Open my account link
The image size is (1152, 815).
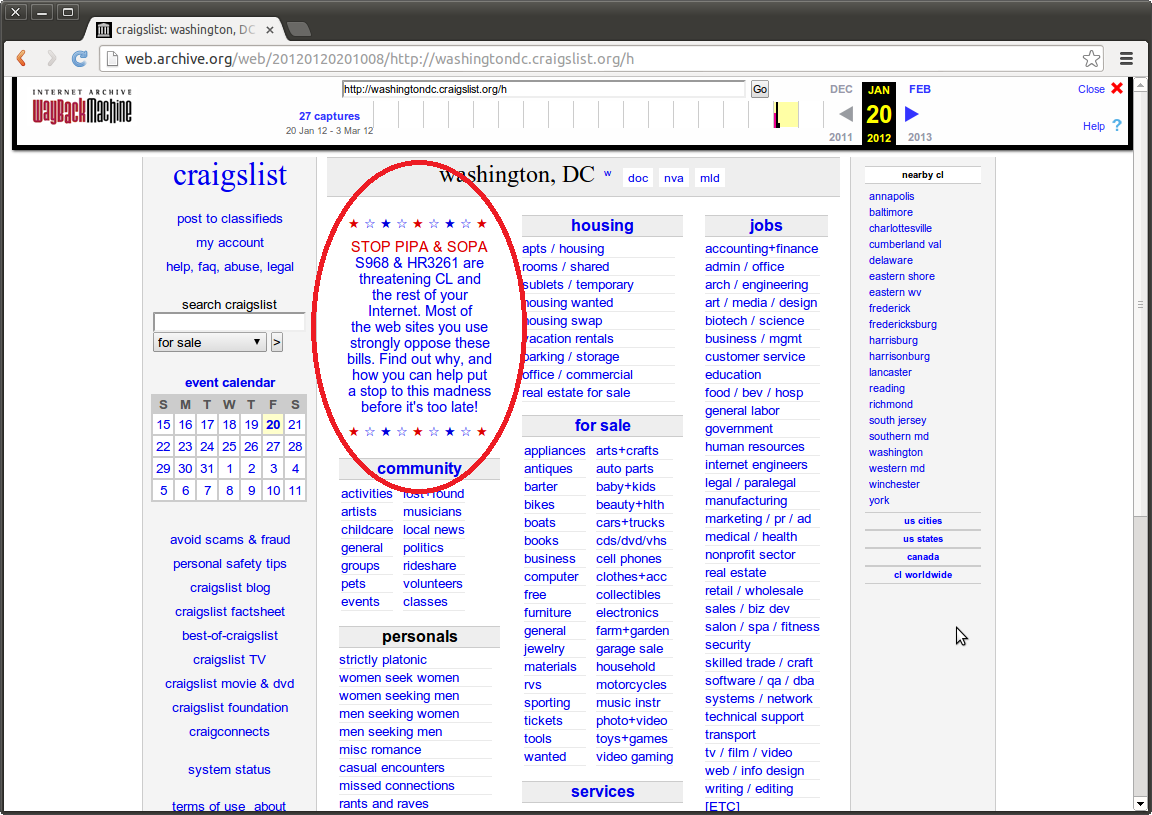click(229, 243)
